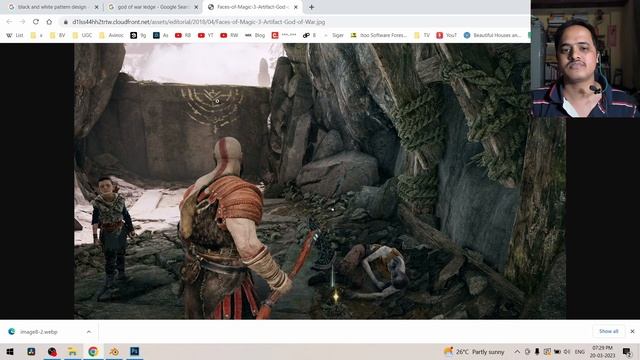The width and height of the screenshot is (640, 360).
Task: Open the taskbar clock showing 07:29 PM
Action: pyautogui.click(x=602, y=351)
